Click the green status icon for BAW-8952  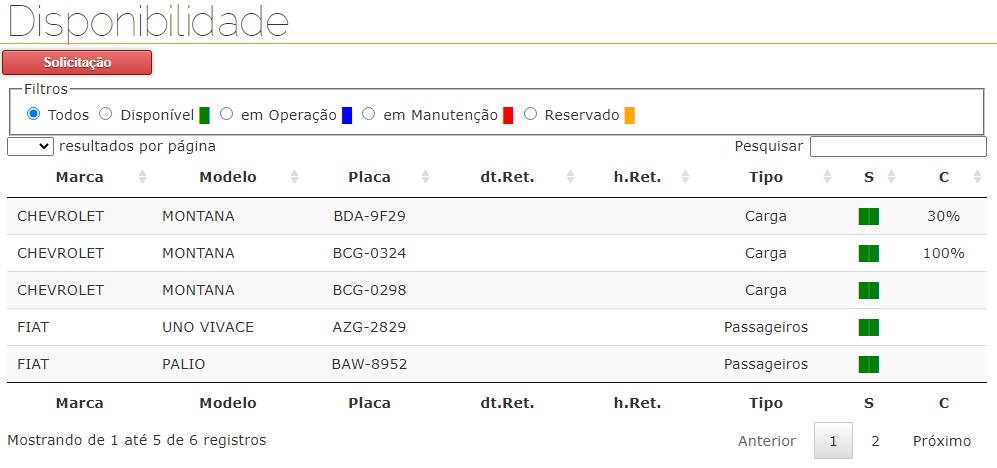(x=868, y=364)
